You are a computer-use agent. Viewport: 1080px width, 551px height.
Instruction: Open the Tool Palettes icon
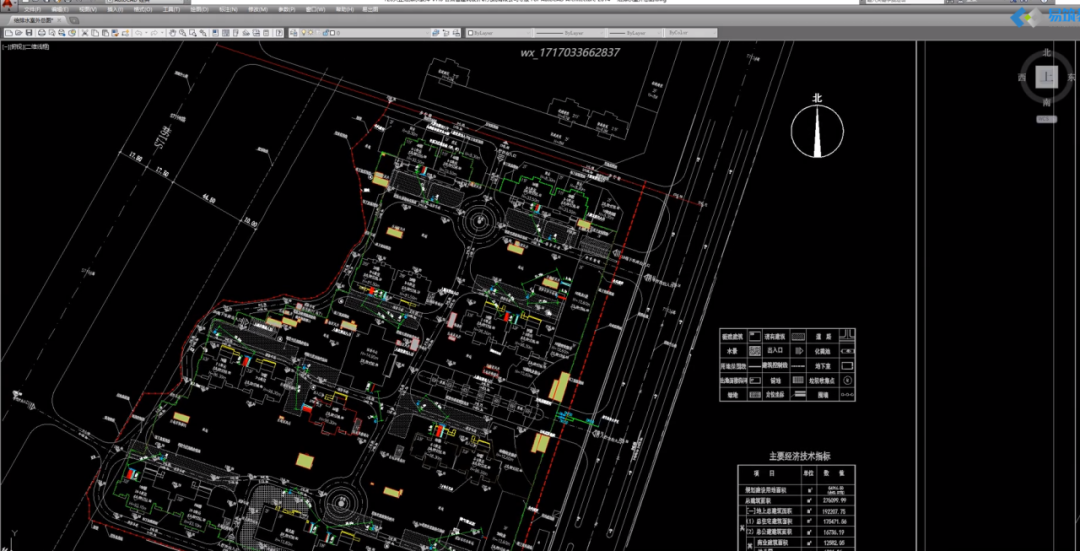pyautogui.click(x=236, y=33)
